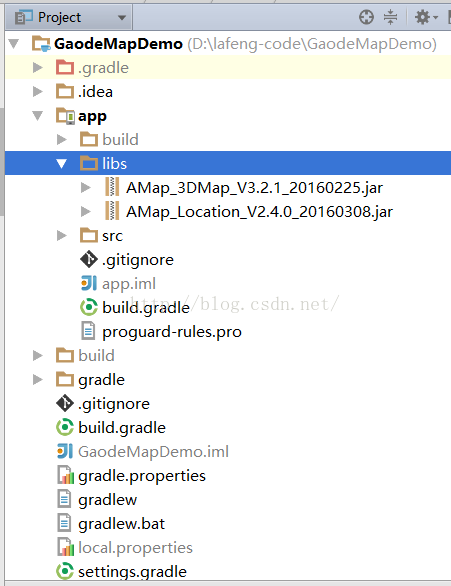451x586 pixels.
Task: Click the libs folder icon
Action: click(89, 163)
